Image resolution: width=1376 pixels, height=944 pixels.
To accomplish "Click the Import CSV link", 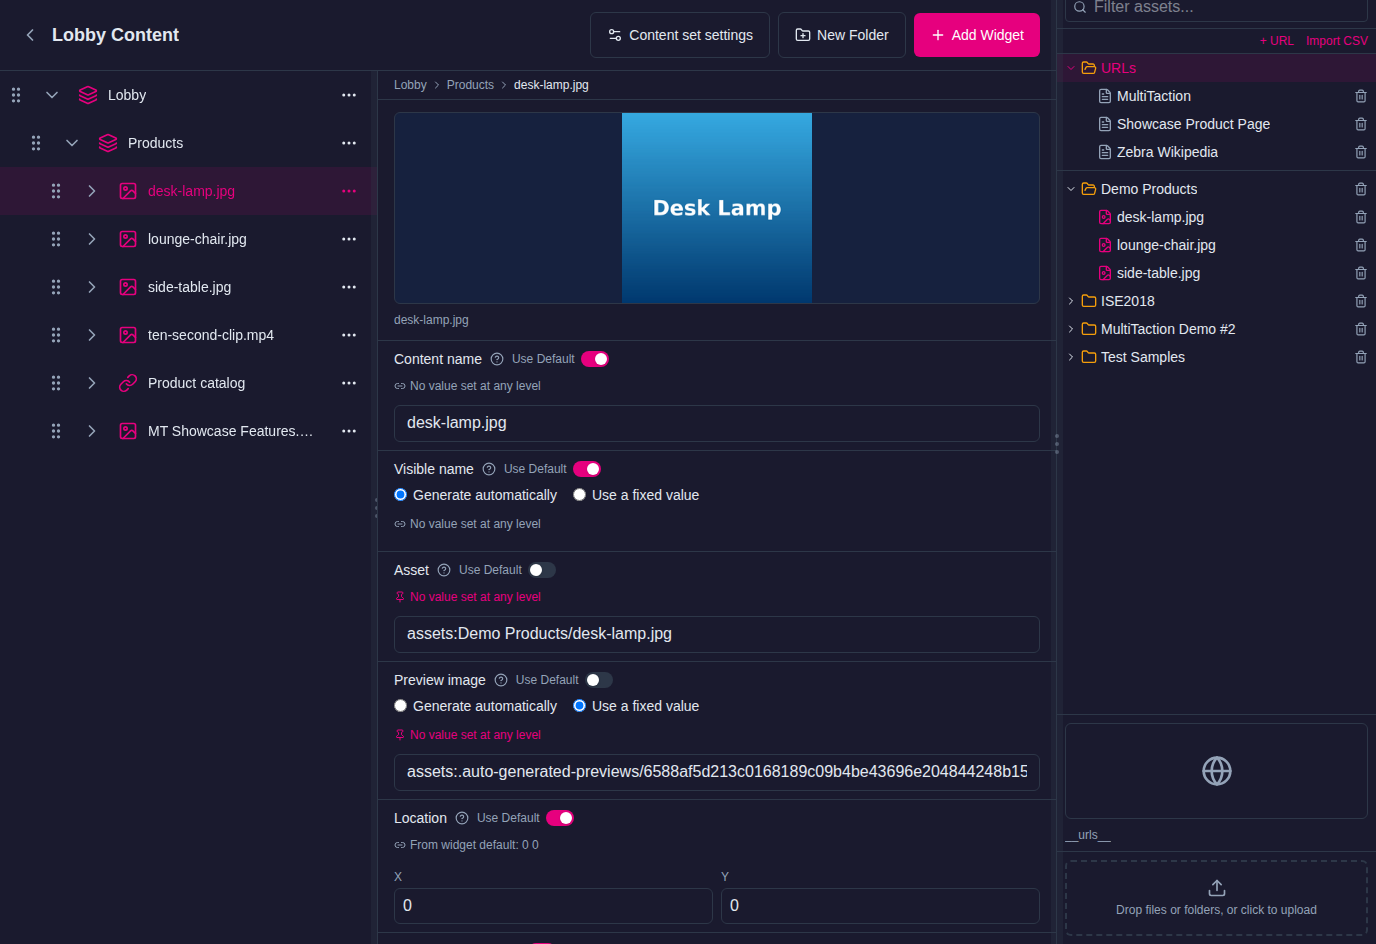I will tap(1337, 41).
